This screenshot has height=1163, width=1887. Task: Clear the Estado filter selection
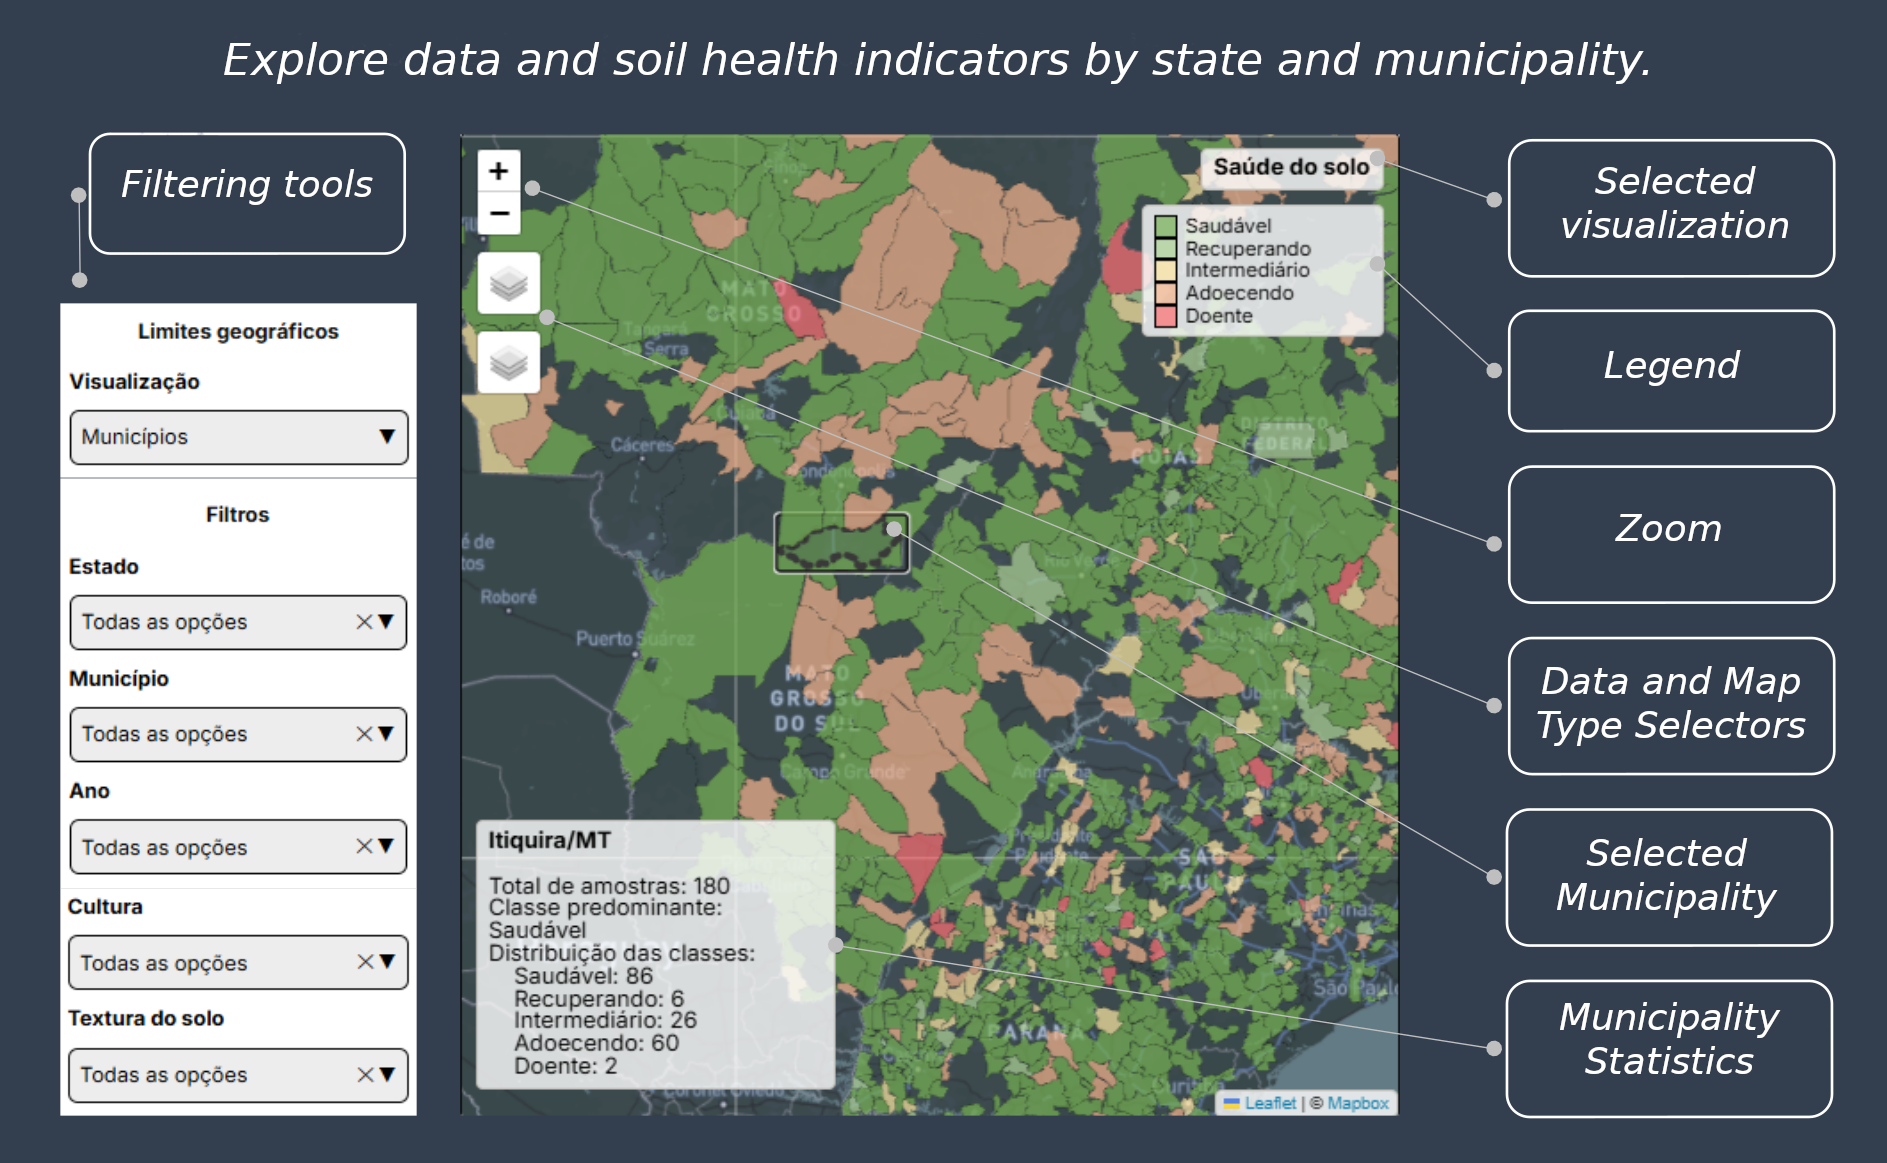click(364, 622)
